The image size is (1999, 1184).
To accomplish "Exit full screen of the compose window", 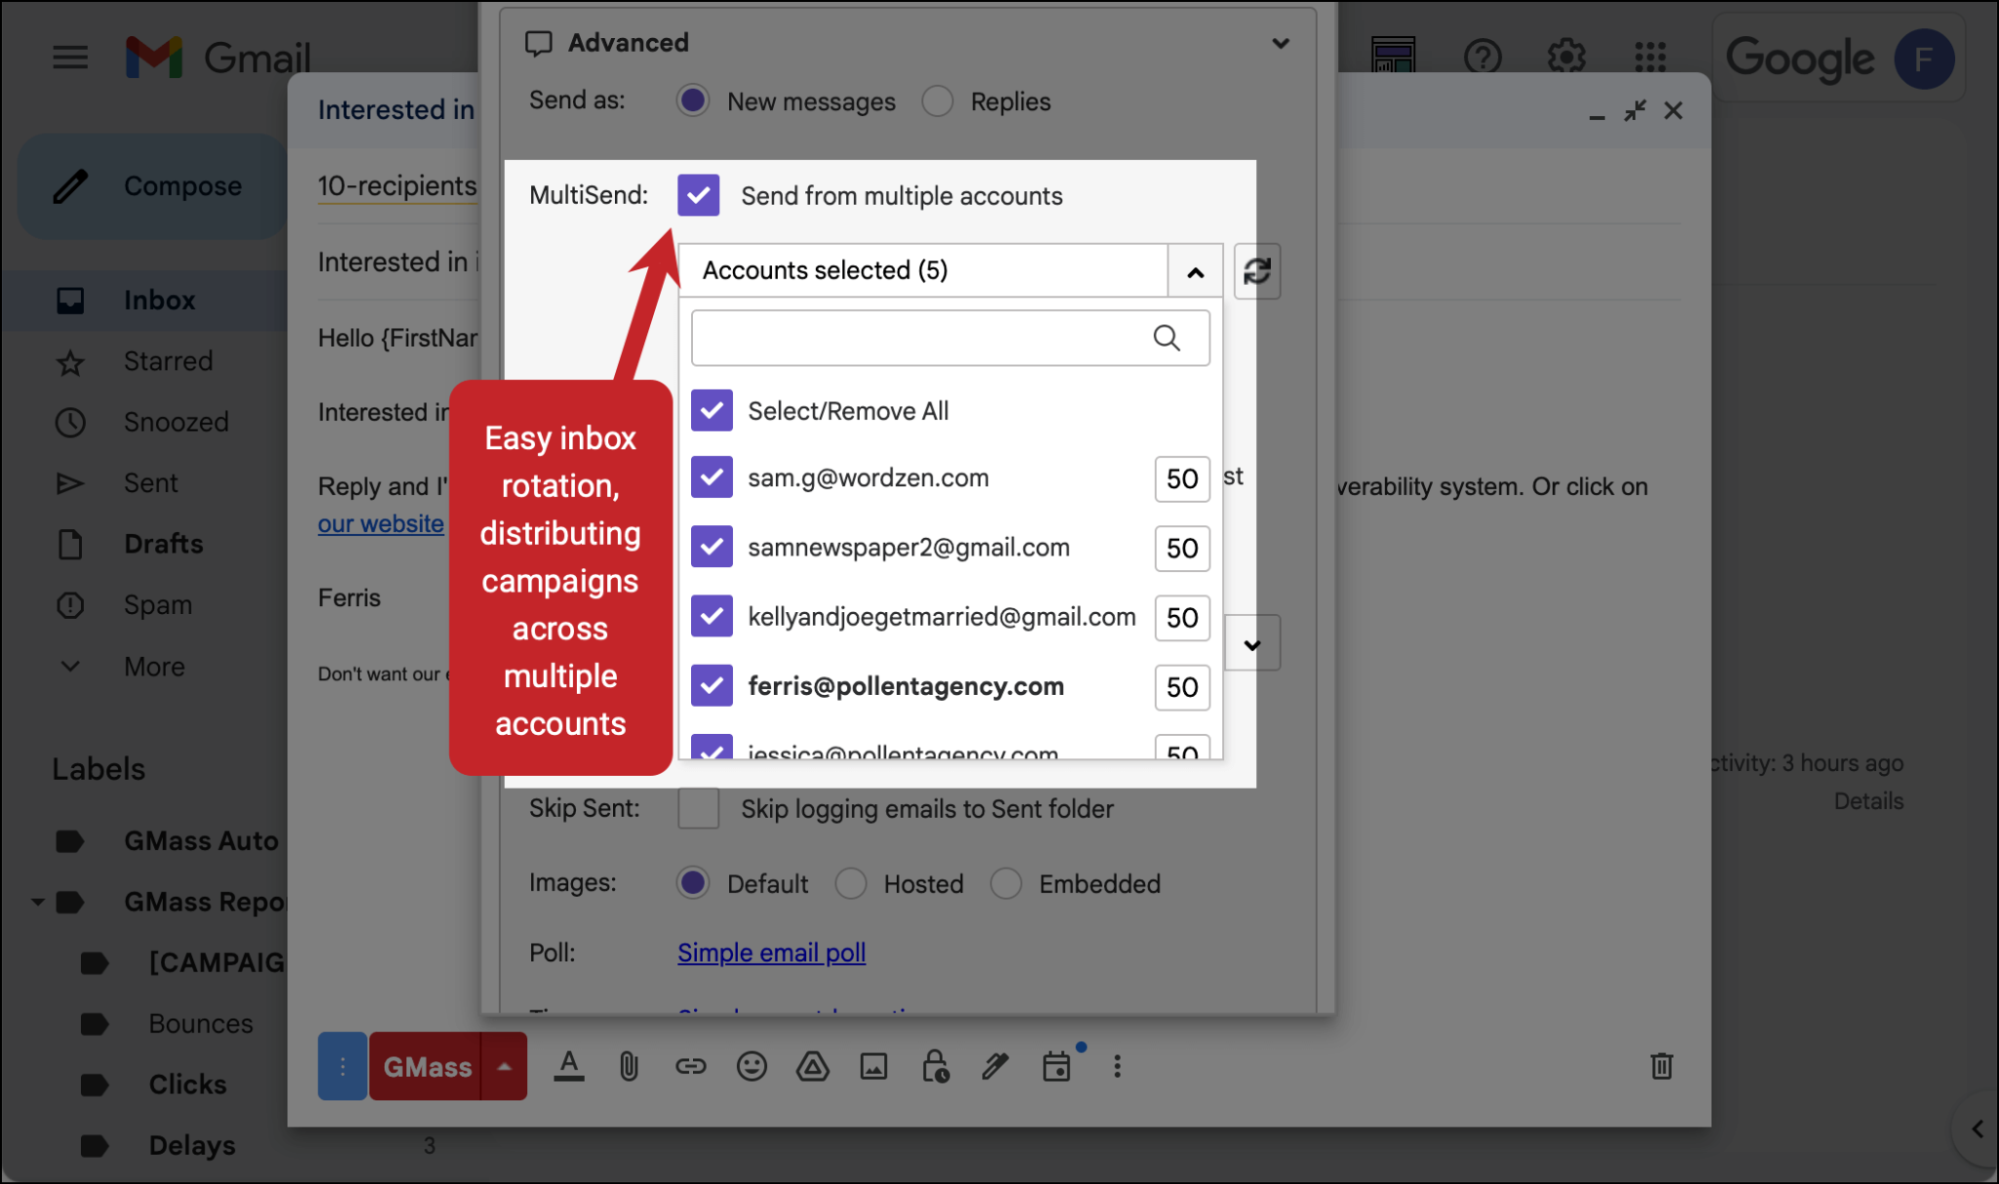I will 1635,110.
